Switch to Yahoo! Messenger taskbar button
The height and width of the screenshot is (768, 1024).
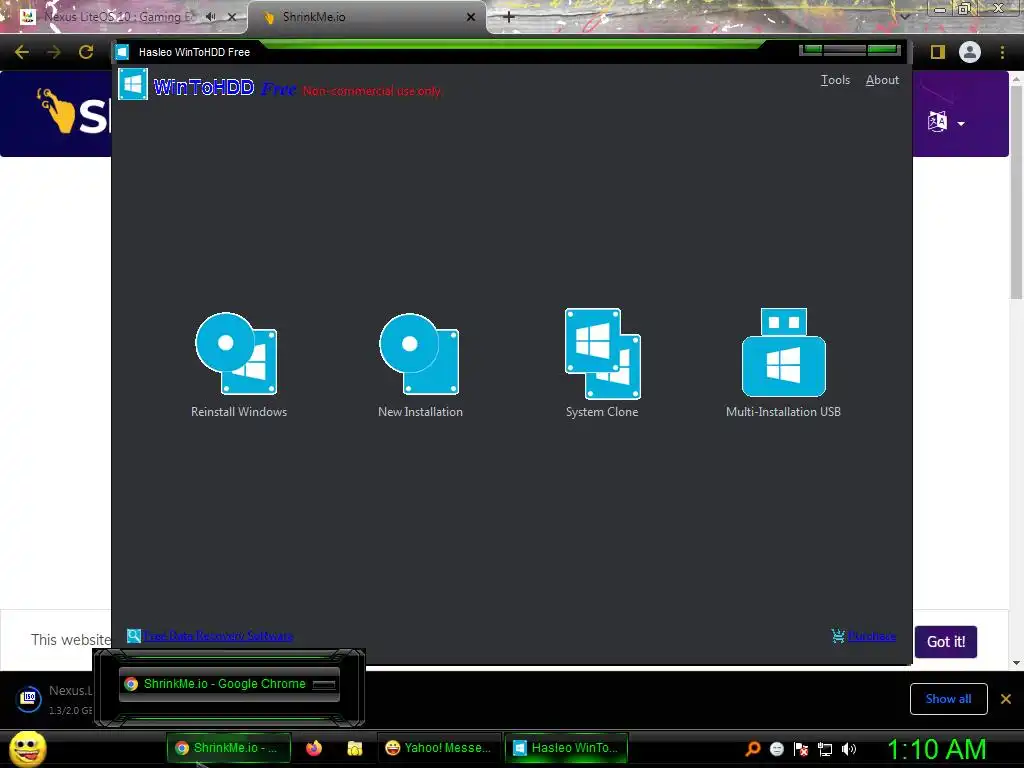(439, 748)
